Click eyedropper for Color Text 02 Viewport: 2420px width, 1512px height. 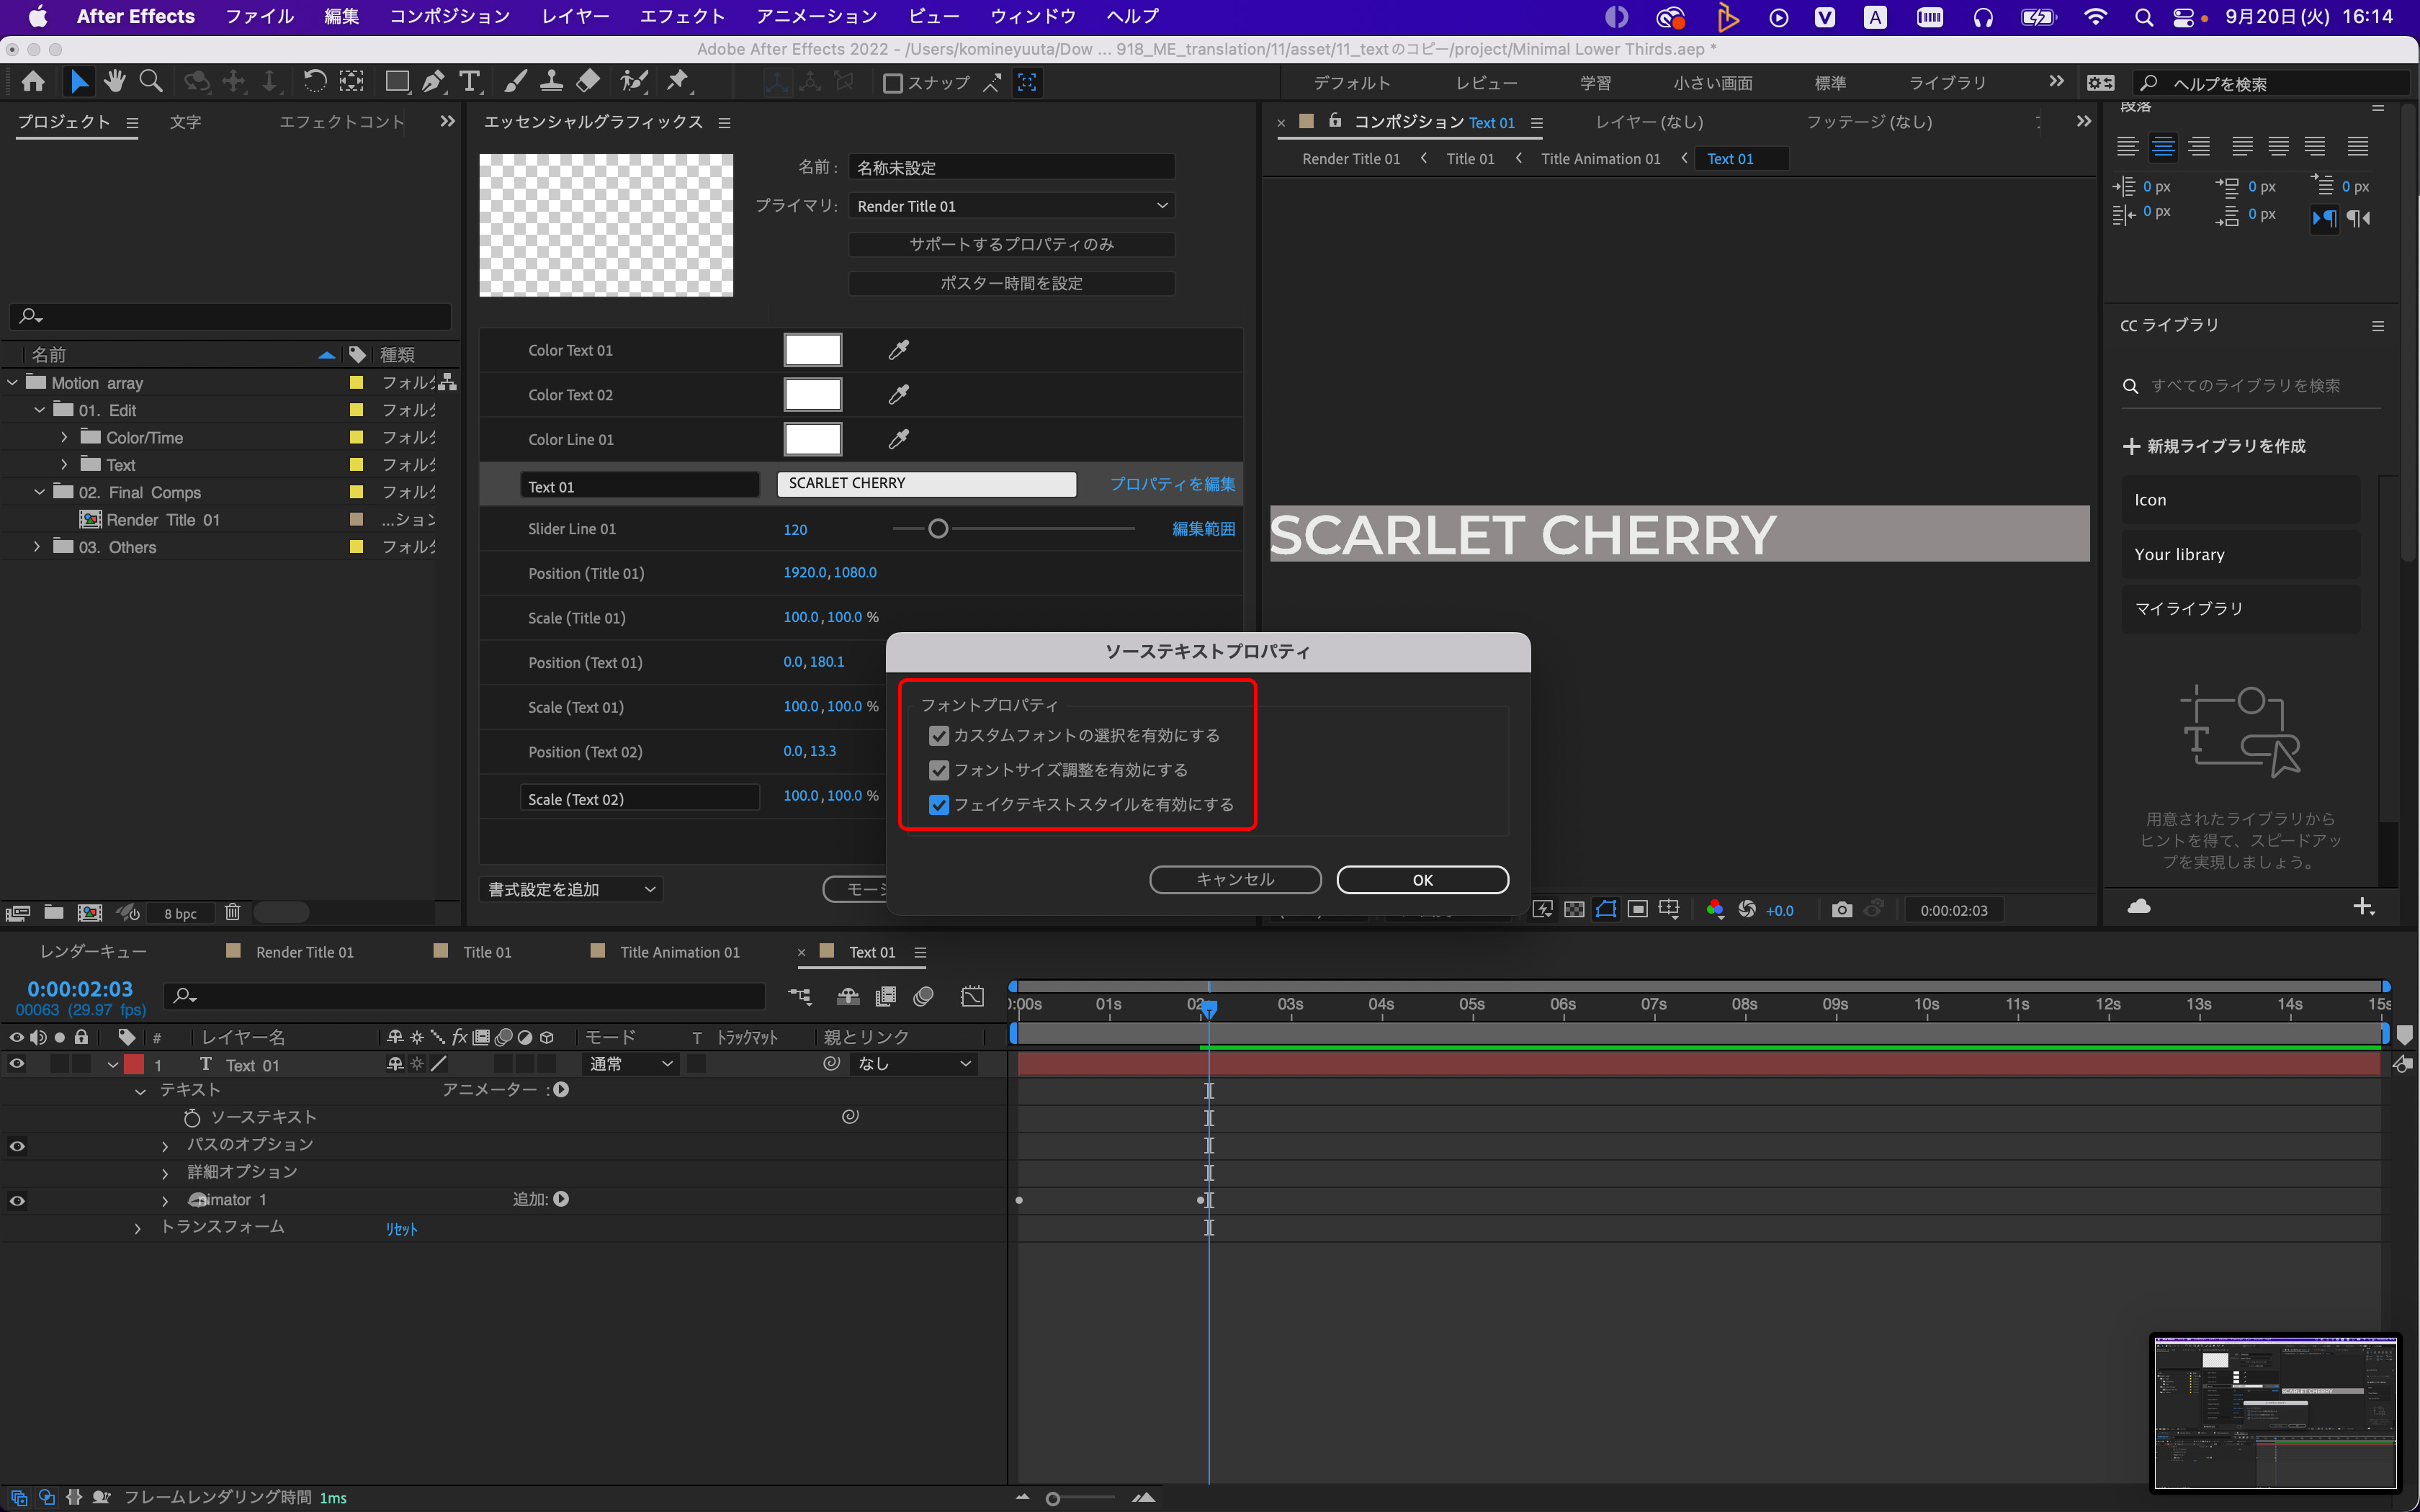[898, 394]
